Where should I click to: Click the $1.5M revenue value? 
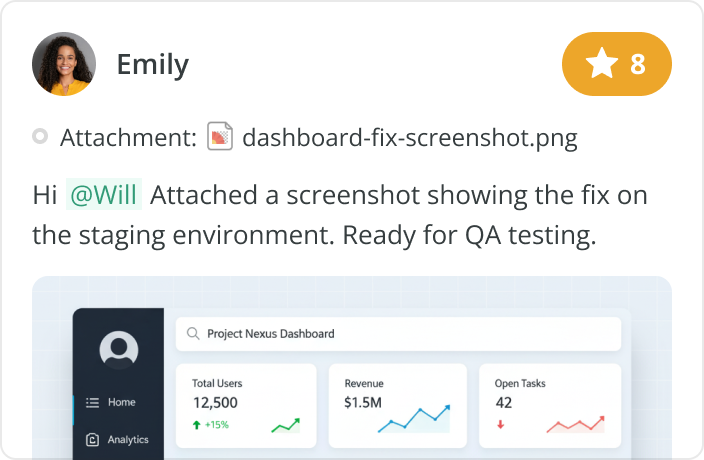(x=363, y=403)
